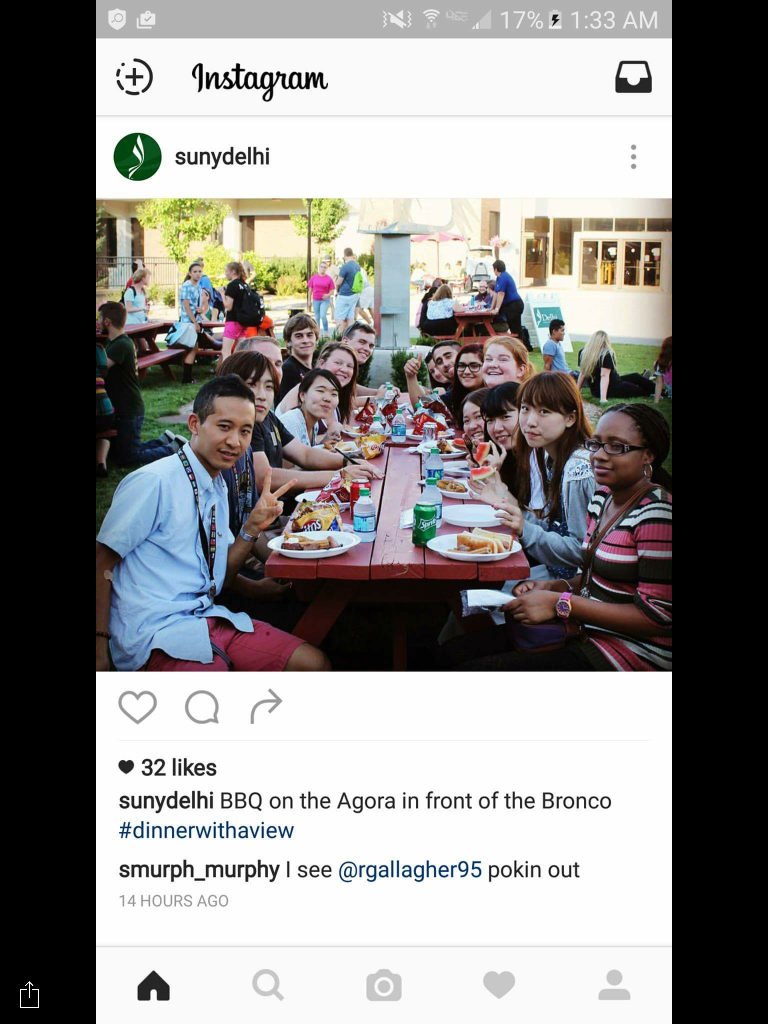Like the post with the heart icon
The image size is (768, 1024).
coord(137,707)
